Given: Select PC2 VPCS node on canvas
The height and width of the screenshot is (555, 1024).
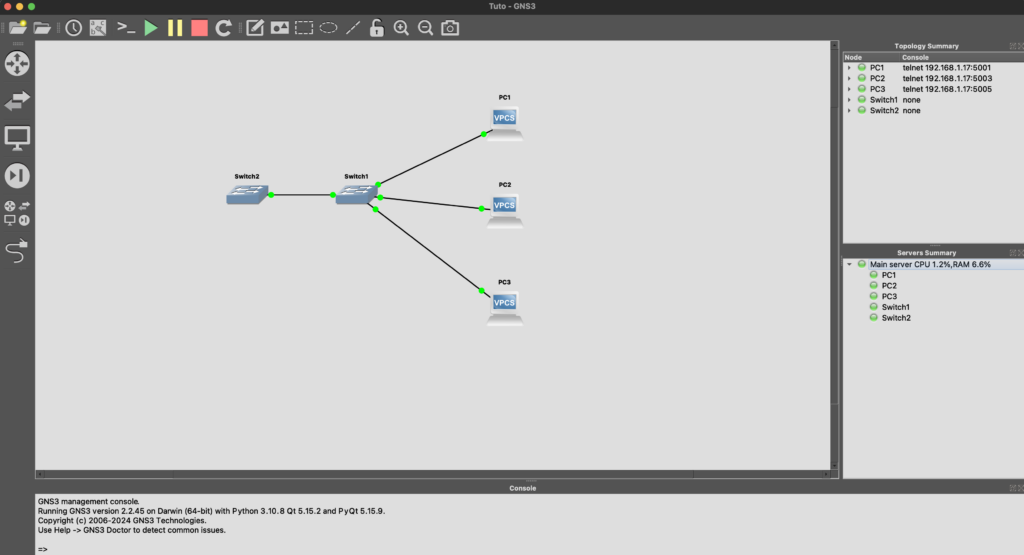Looking at the screenshot, I should (x=505, y=210).
